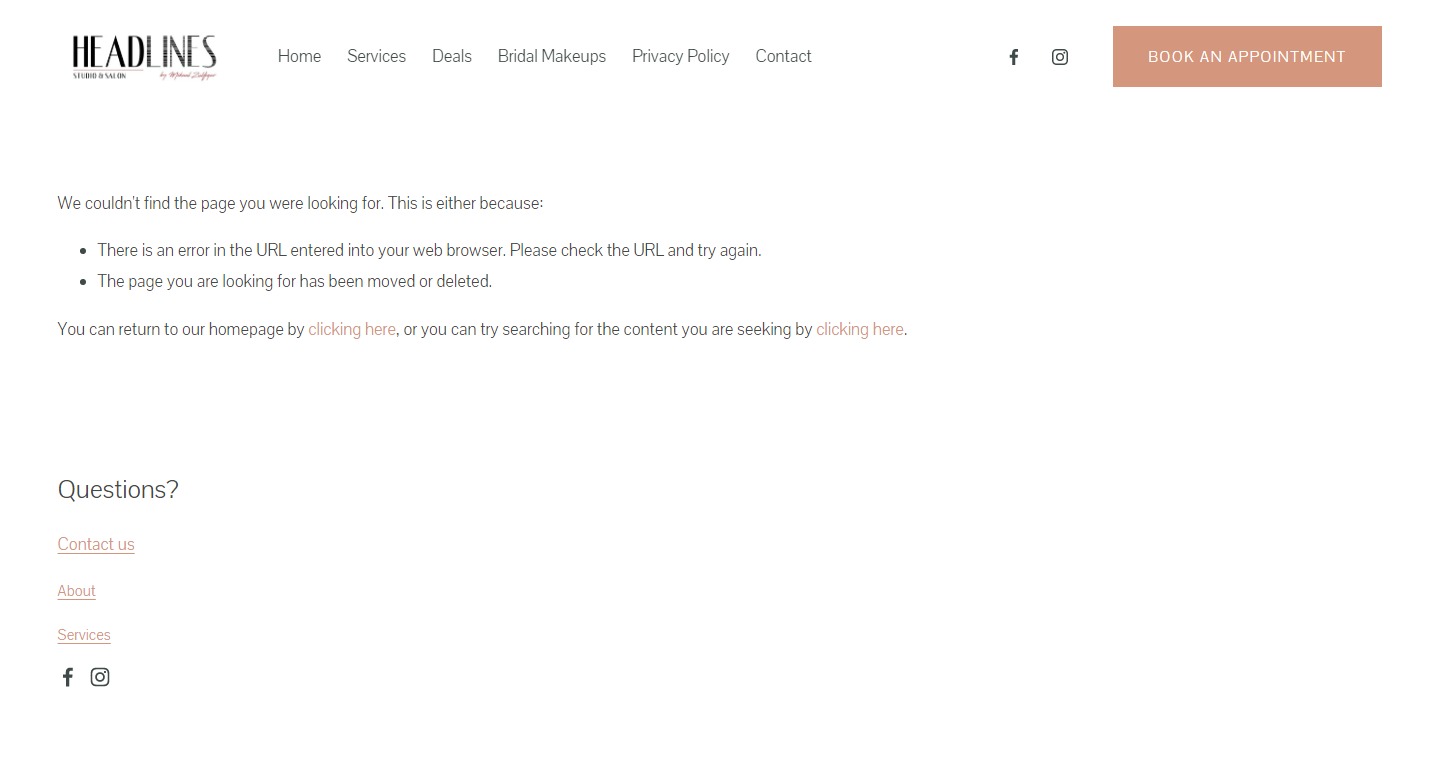
Task: Open Instagram profile from header icon
Action: point(1059,57)
